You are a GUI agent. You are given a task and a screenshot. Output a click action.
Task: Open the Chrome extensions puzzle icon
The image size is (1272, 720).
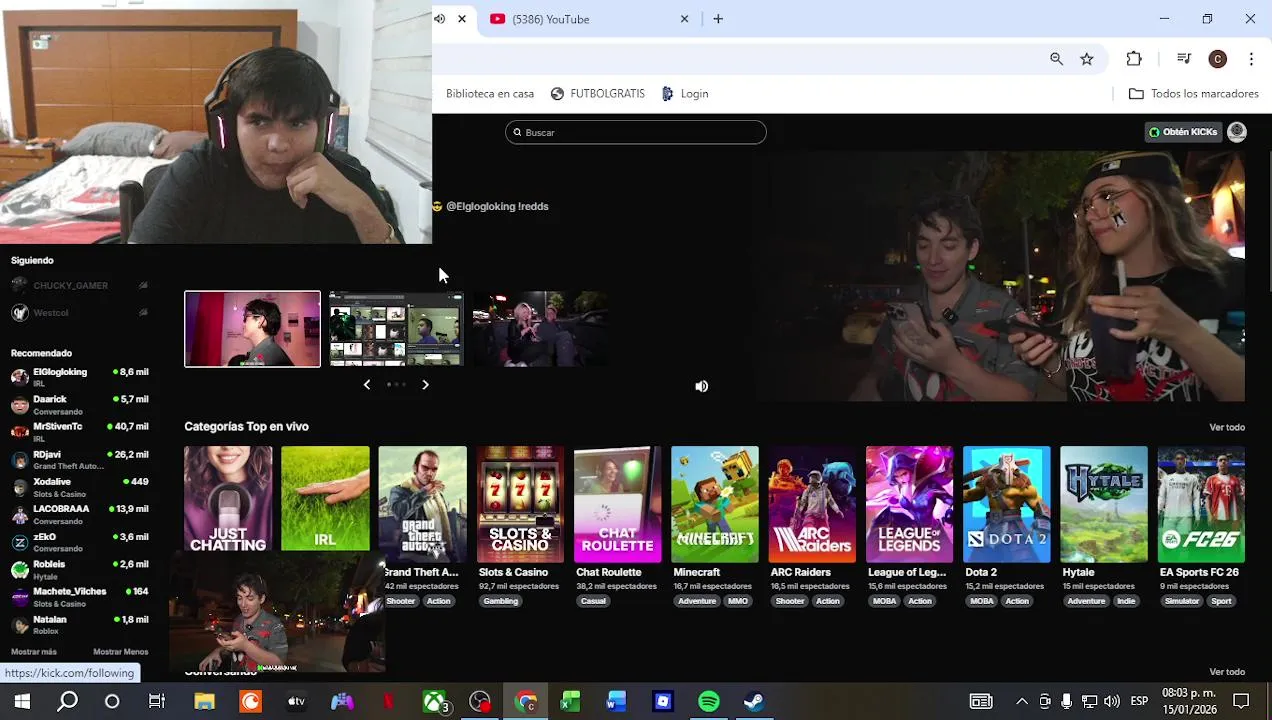pyautogui.click(x=1134, y=59)
